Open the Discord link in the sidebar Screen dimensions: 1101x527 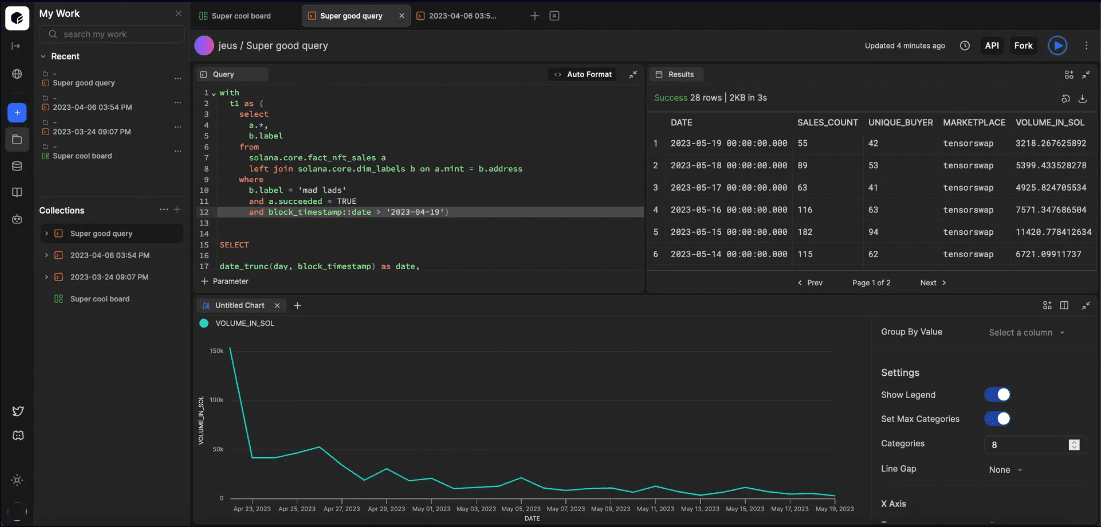click(x=17, y=435)
